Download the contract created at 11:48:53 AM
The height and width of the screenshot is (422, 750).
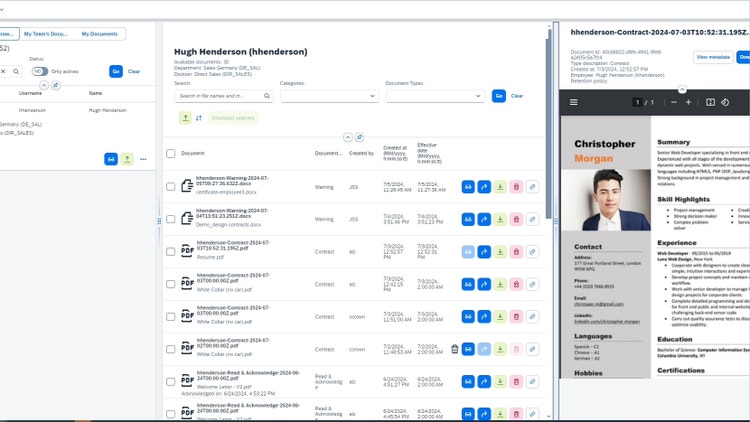point(500,349)
